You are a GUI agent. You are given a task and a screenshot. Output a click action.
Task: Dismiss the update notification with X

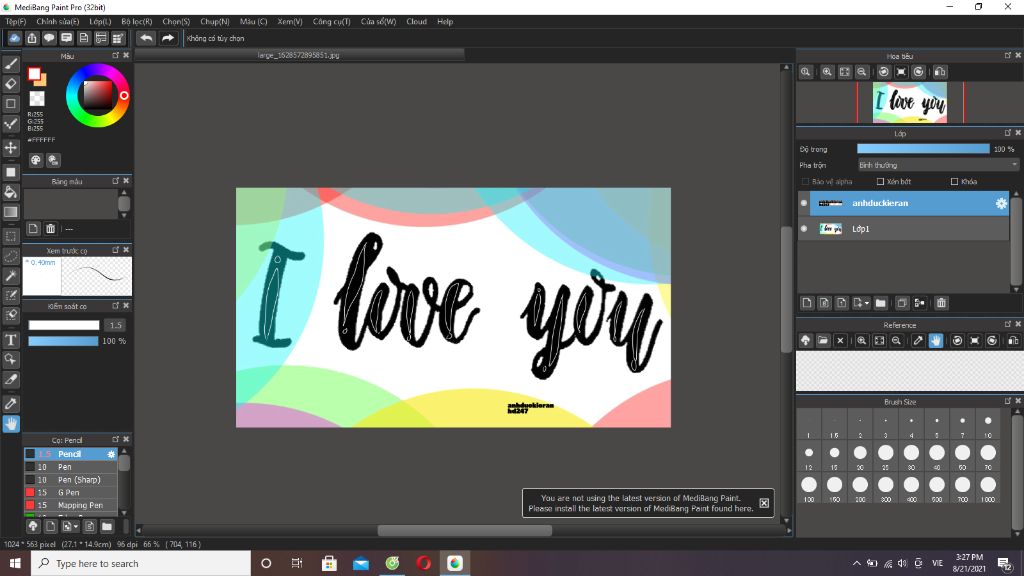point(764,503)
